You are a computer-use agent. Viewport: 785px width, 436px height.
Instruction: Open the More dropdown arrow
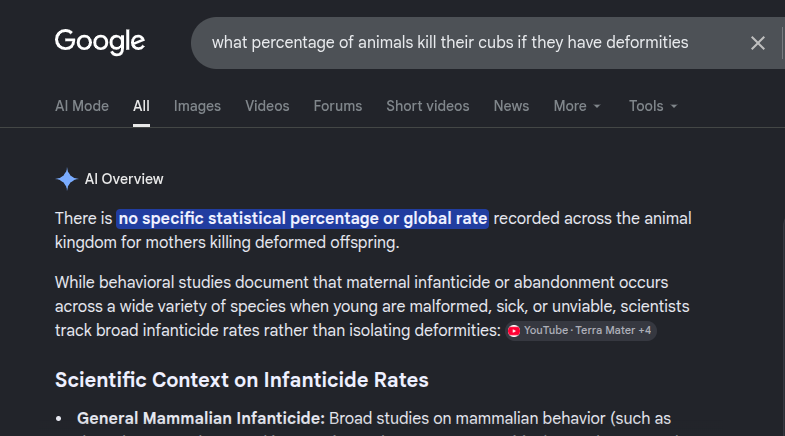click(597, 106)
